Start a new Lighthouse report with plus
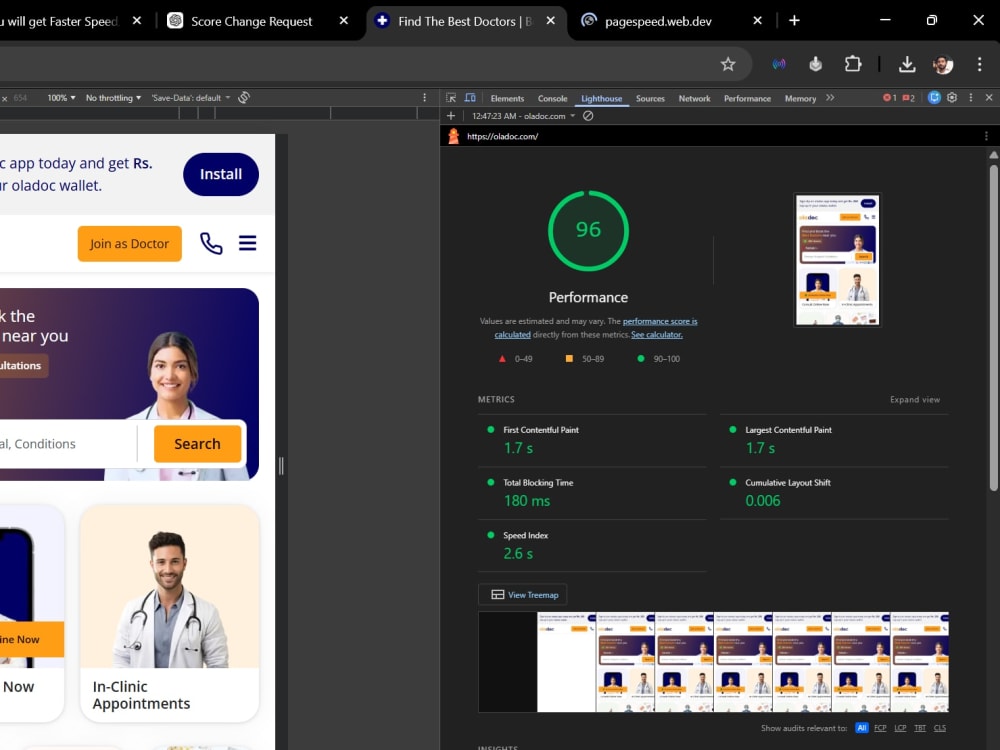 (x=451, y=115)
